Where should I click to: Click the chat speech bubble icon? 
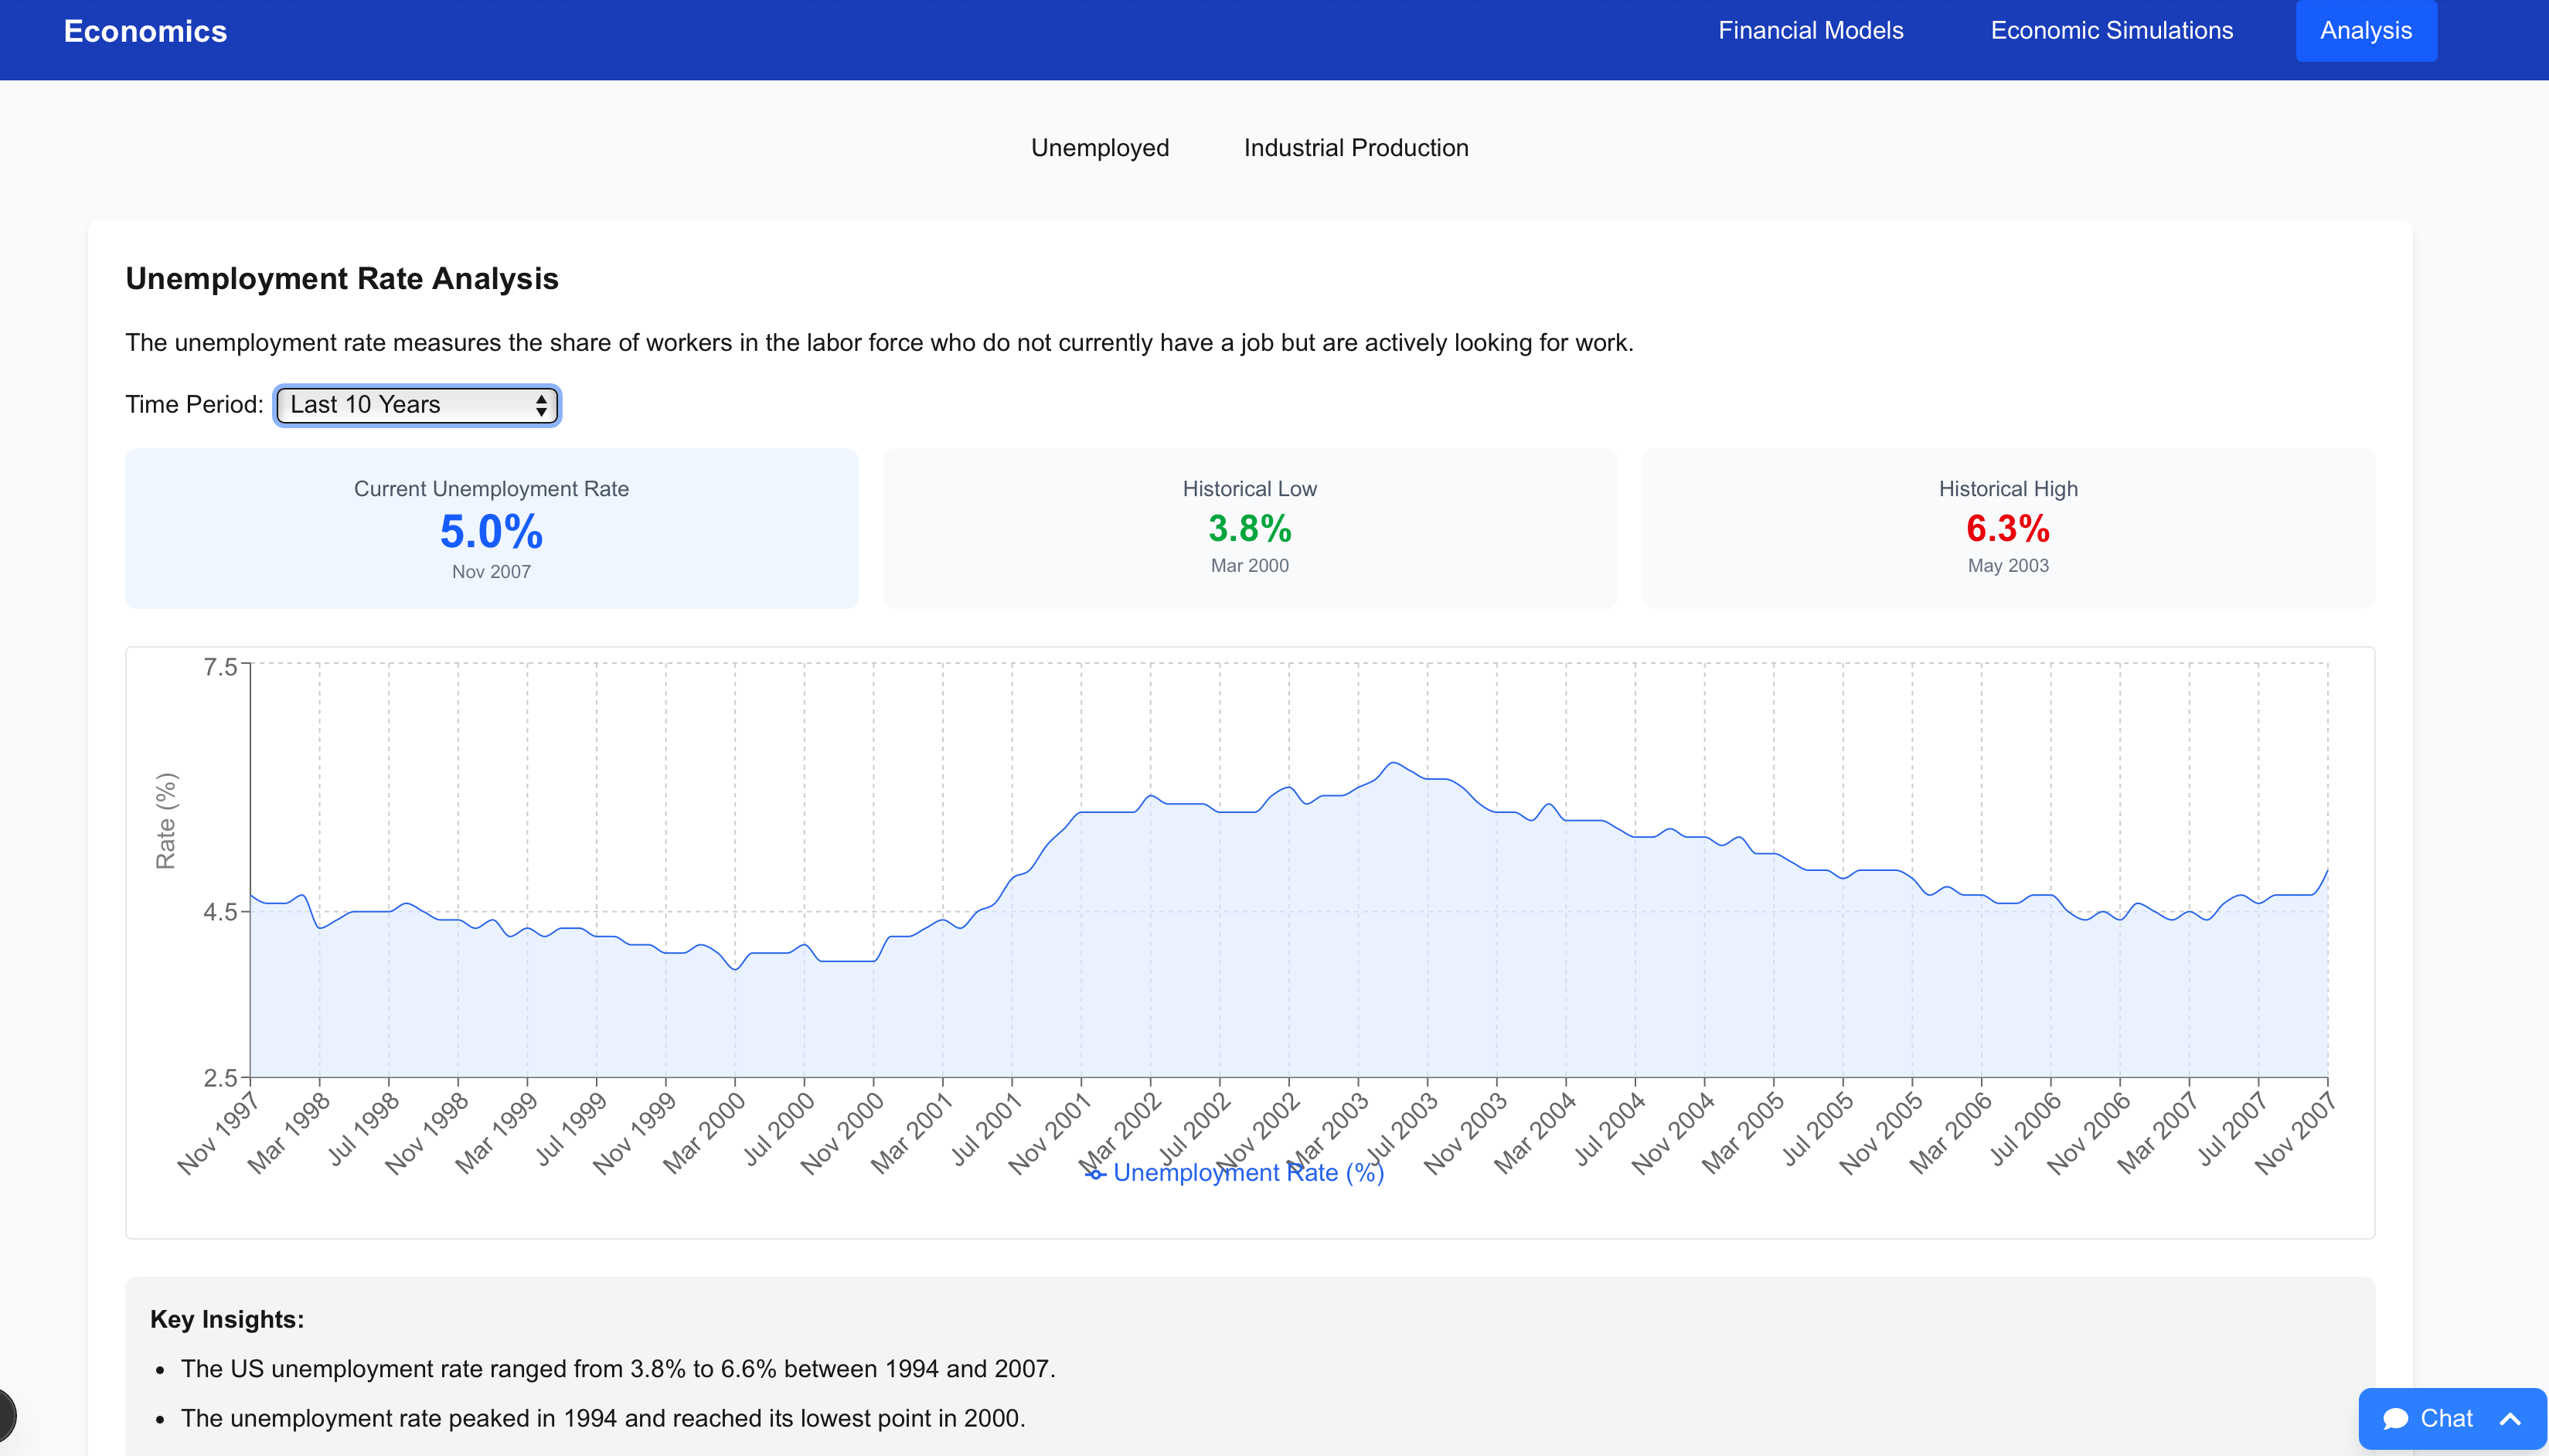(2395, 1418)
